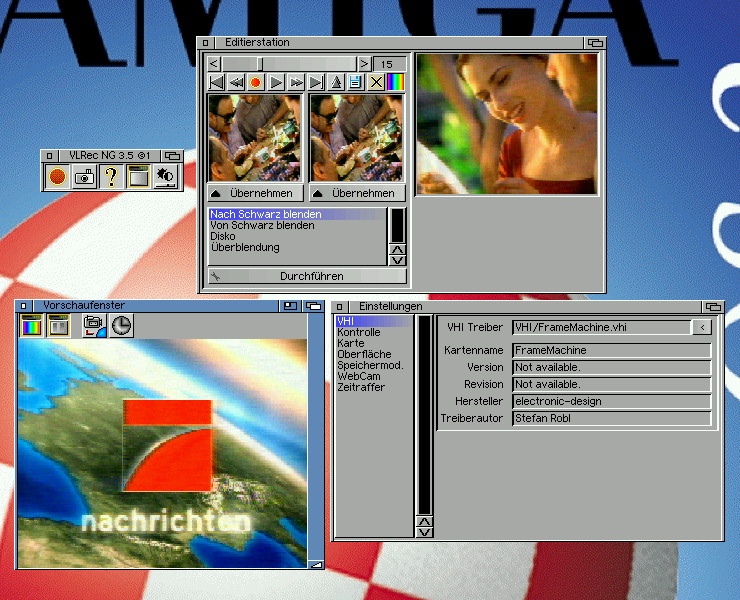740x600 pixels.
Task: Select 'Nach Schwarz blenden' effect
Action: coord(297,214)
